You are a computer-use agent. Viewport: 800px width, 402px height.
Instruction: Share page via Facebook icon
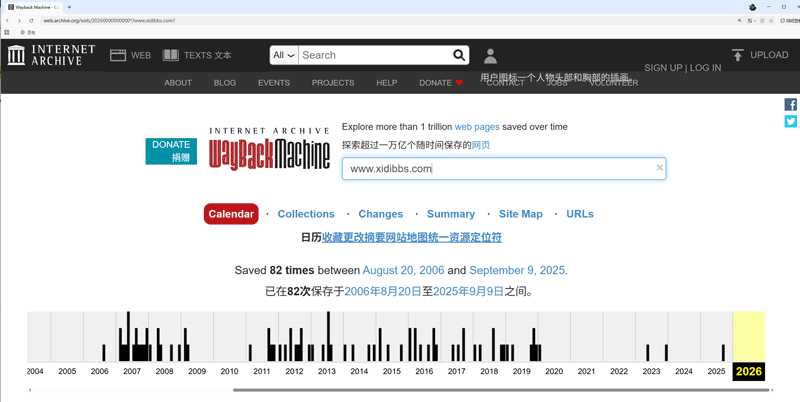(x=790, y=105)
